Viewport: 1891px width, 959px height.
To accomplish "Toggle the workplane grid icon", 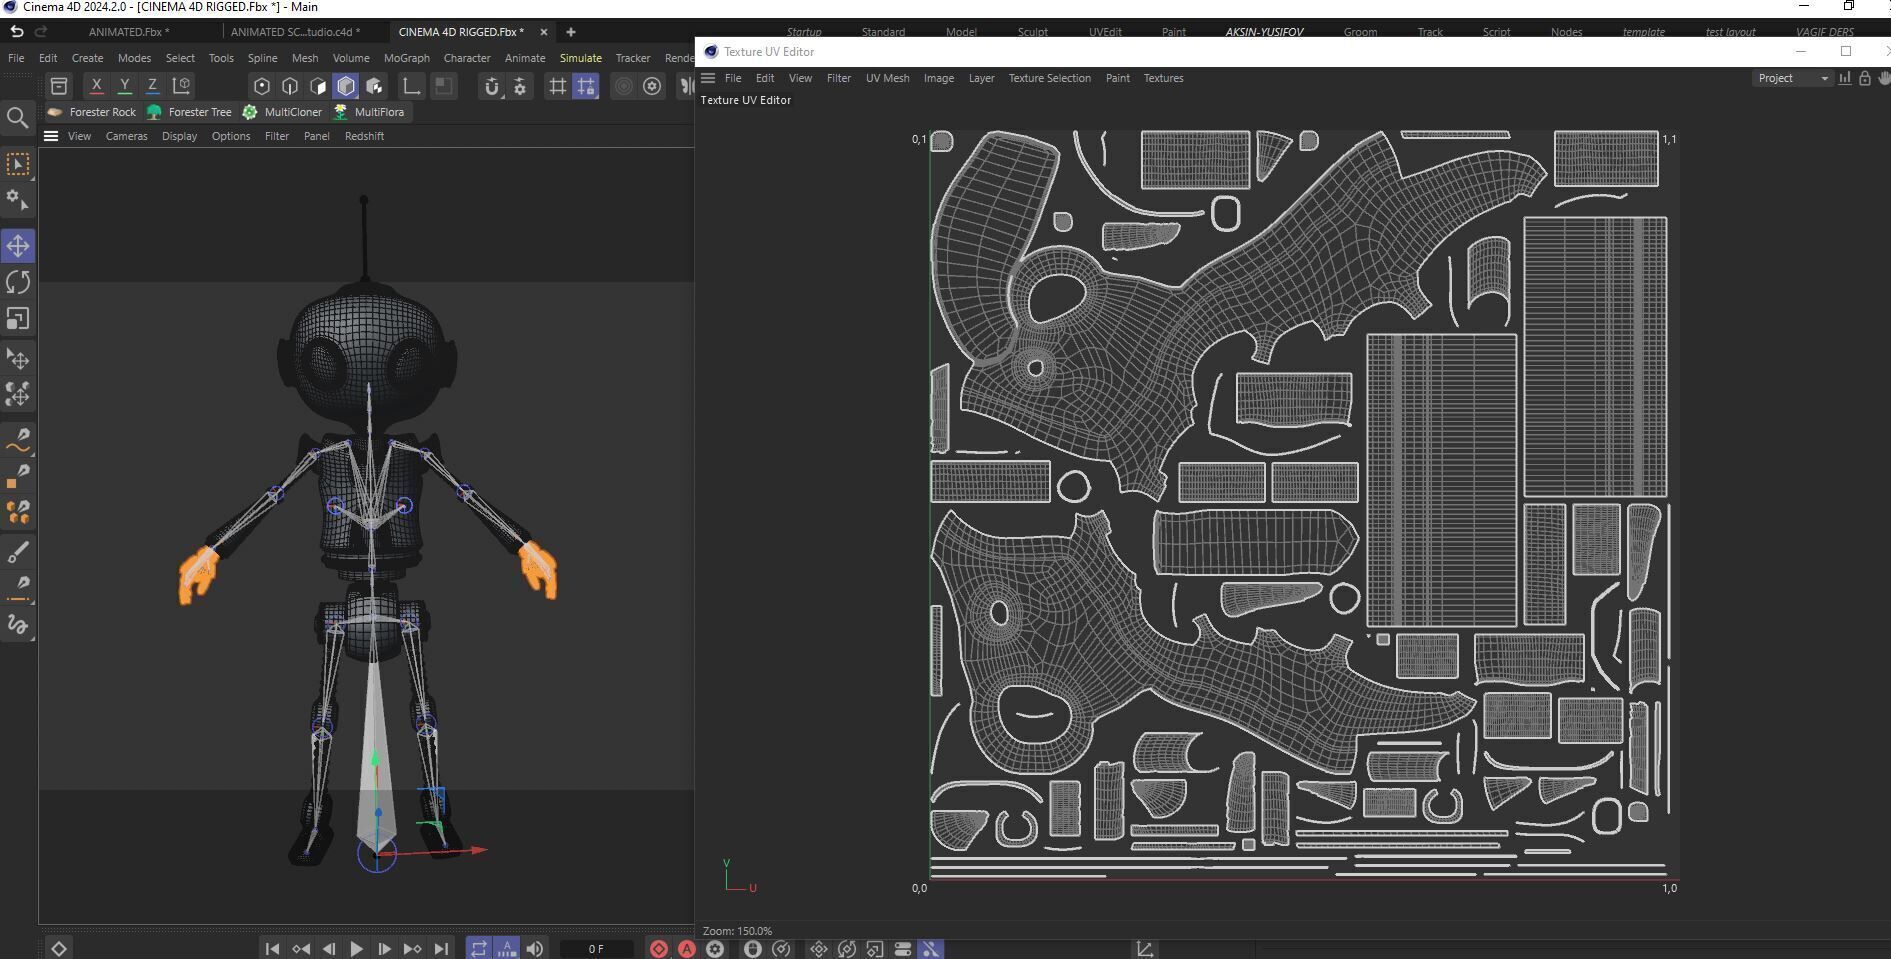I will (558, 86).
